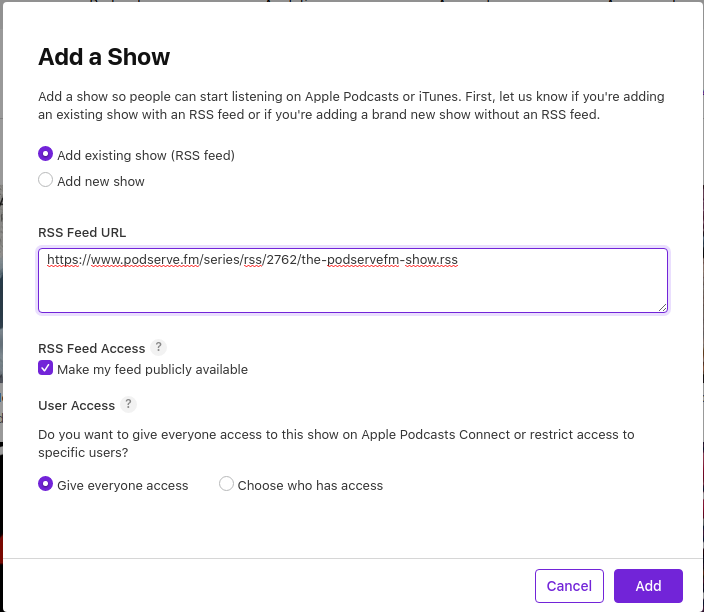The width and height of the screenshot is (704, 612).
Task: Click the 'Give everyone access' label text
Action: tap(123, 486)
